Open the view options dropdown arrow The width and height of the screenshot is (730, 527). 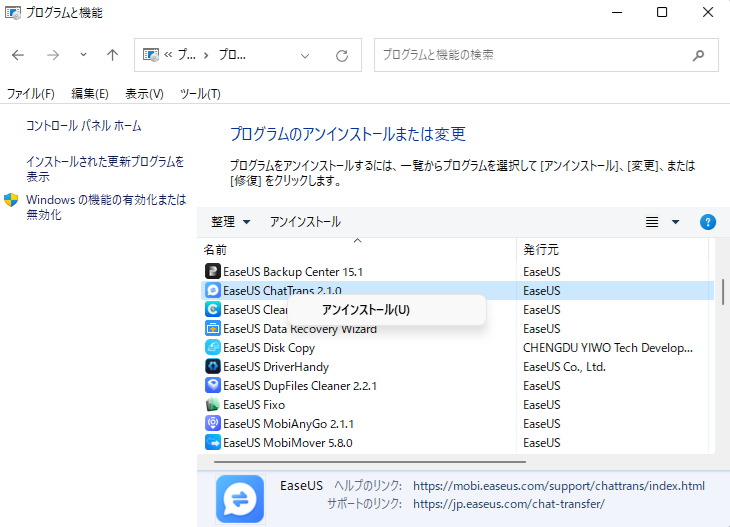(676, 222)
